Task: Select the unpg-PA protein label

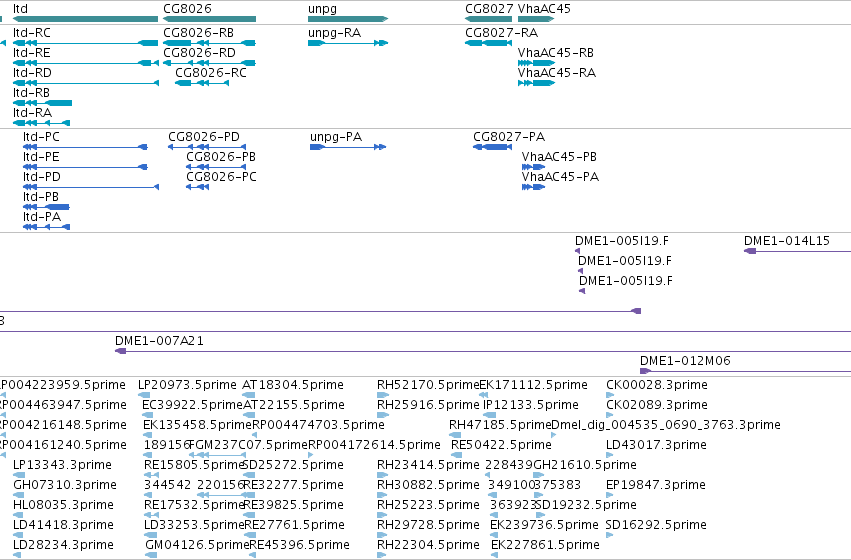Action: click(x=336, y=137)
